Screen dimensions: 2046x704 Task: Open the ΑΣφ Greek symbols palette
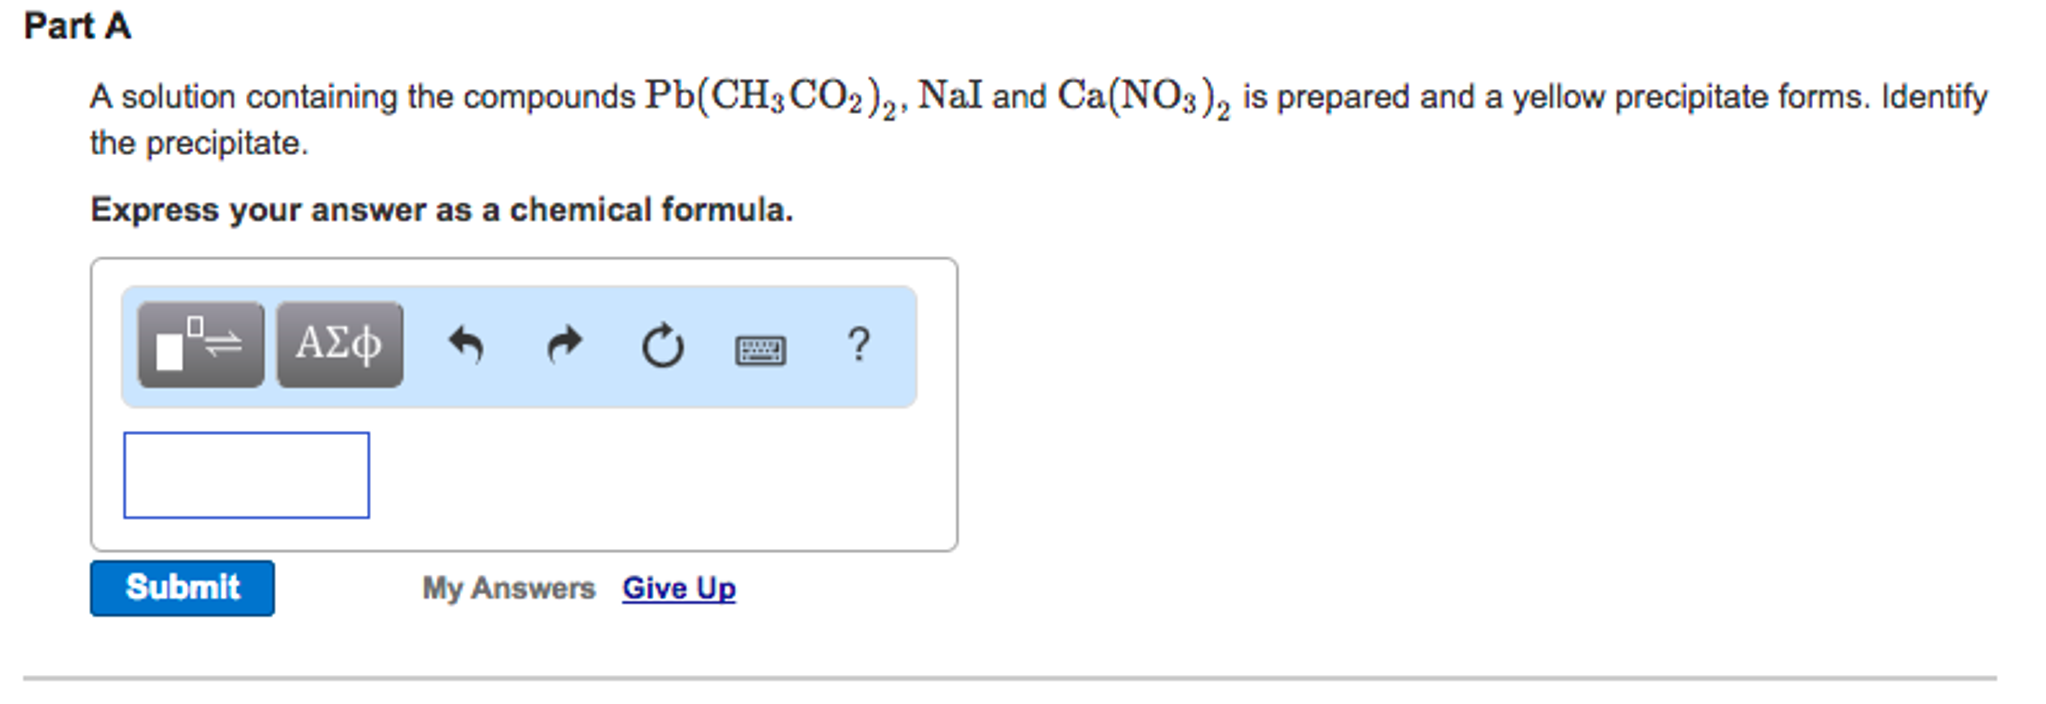point(339,344)
